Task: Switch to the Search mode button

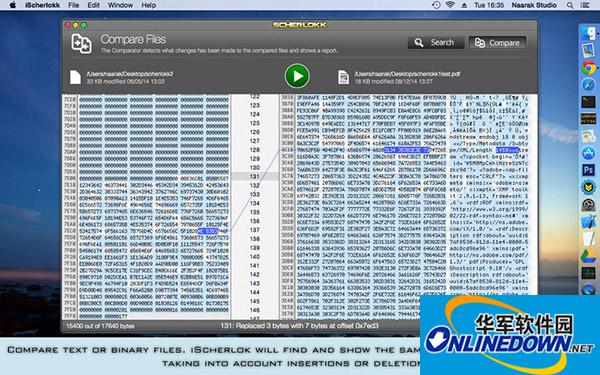Action: [x=435, y=42]
